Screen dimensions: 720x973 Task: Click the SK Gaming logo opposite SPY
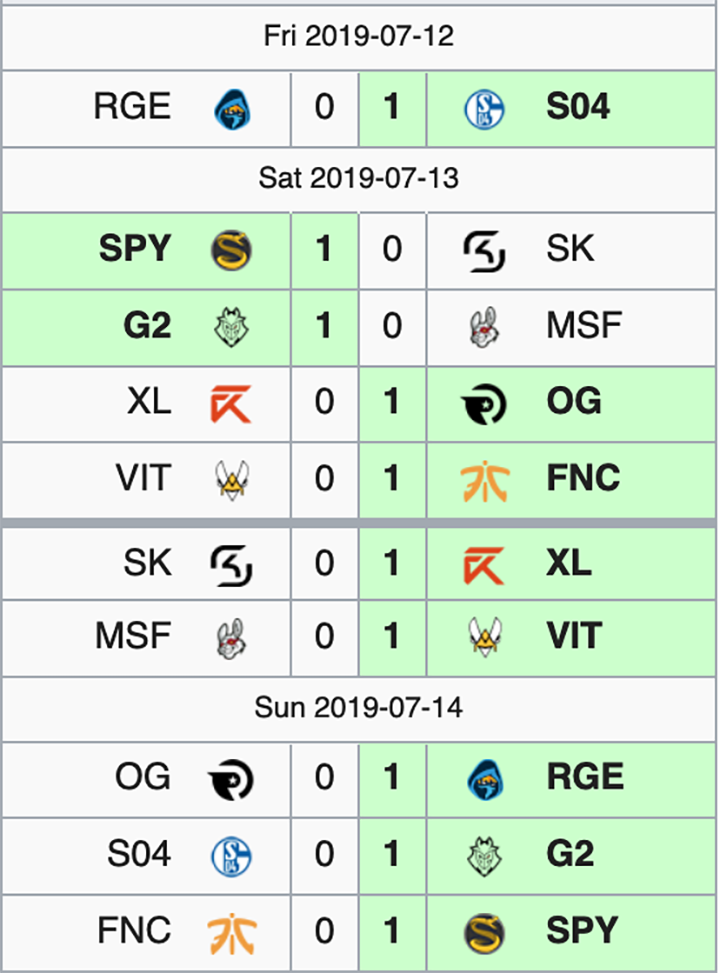484,251
